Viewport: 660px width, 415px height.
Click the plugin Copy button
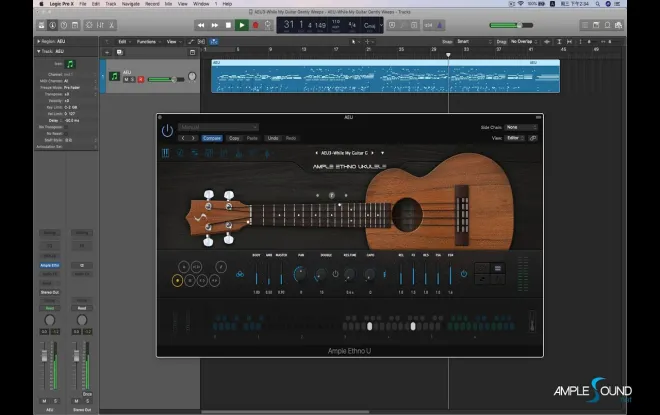point(234,138)
